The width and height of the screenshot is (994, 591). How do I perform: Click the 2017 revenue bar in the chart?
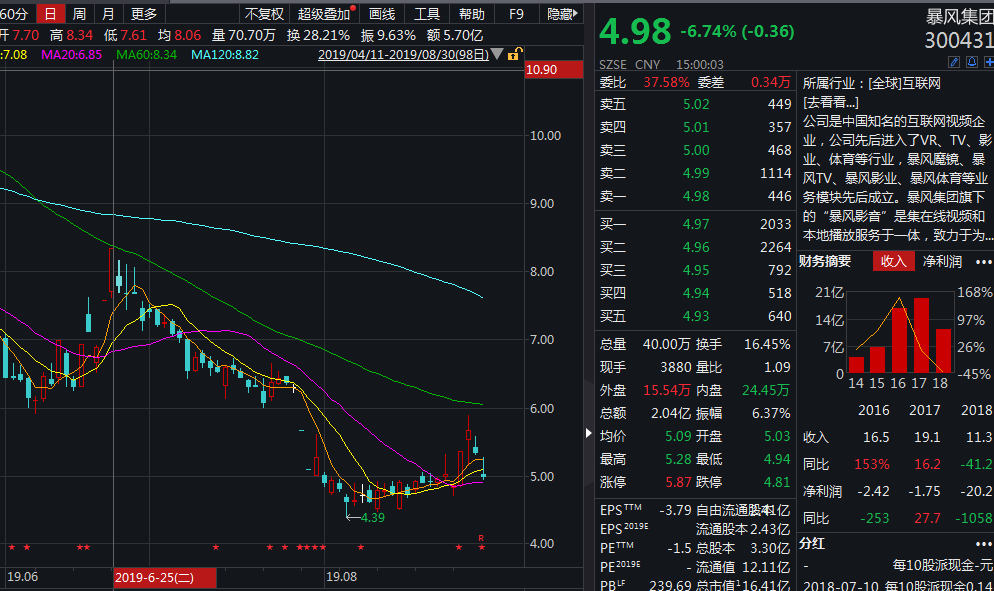920,335
